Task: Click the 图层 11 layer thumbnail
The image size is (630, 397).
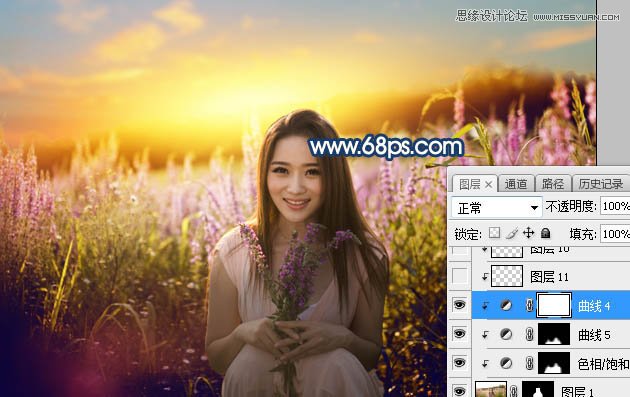Action: click(507, 276)
